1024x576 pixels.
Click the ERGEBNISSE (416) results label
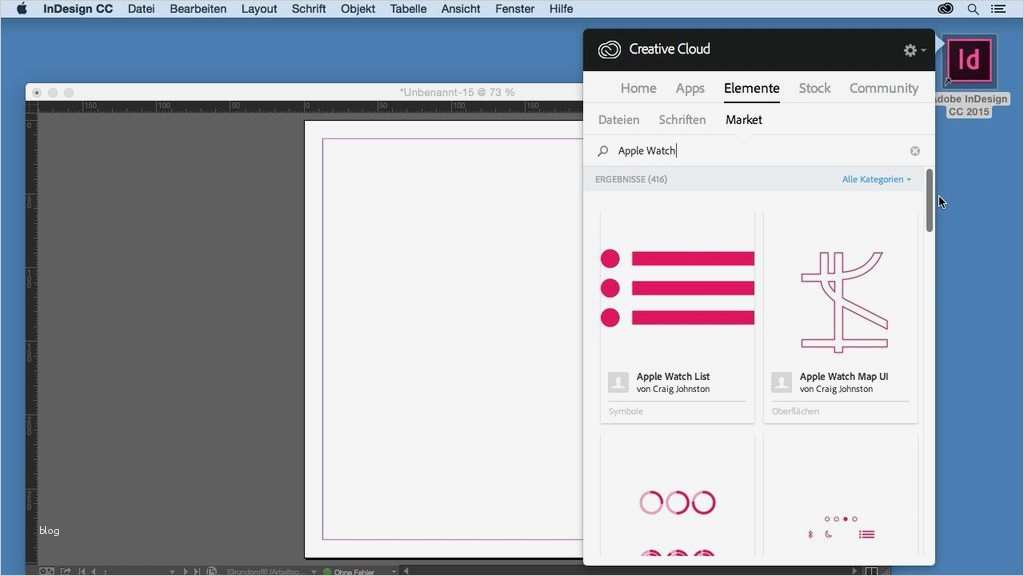[631, 179]
